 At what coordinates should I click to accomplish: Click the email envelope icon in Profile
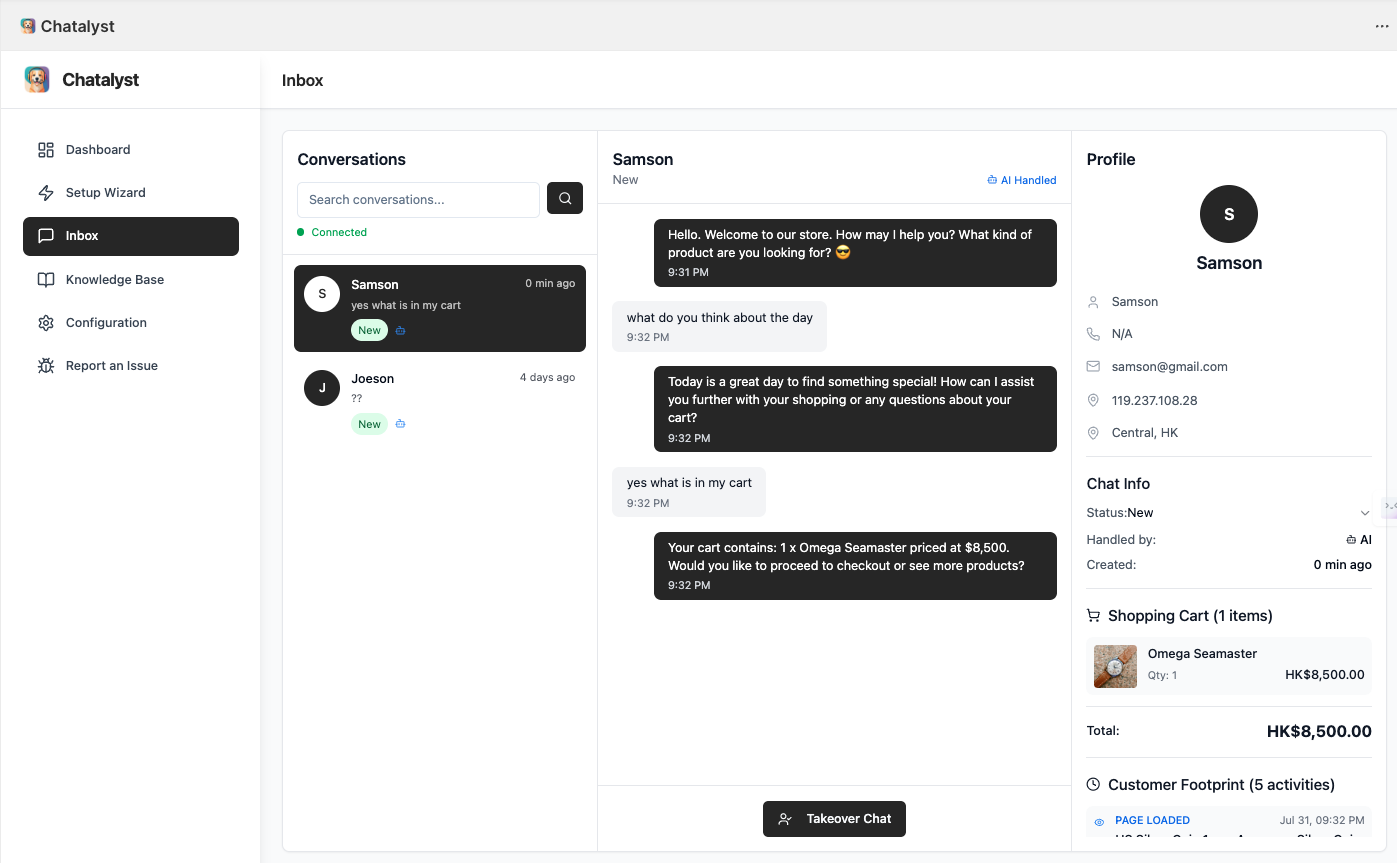coord(1093,367)
